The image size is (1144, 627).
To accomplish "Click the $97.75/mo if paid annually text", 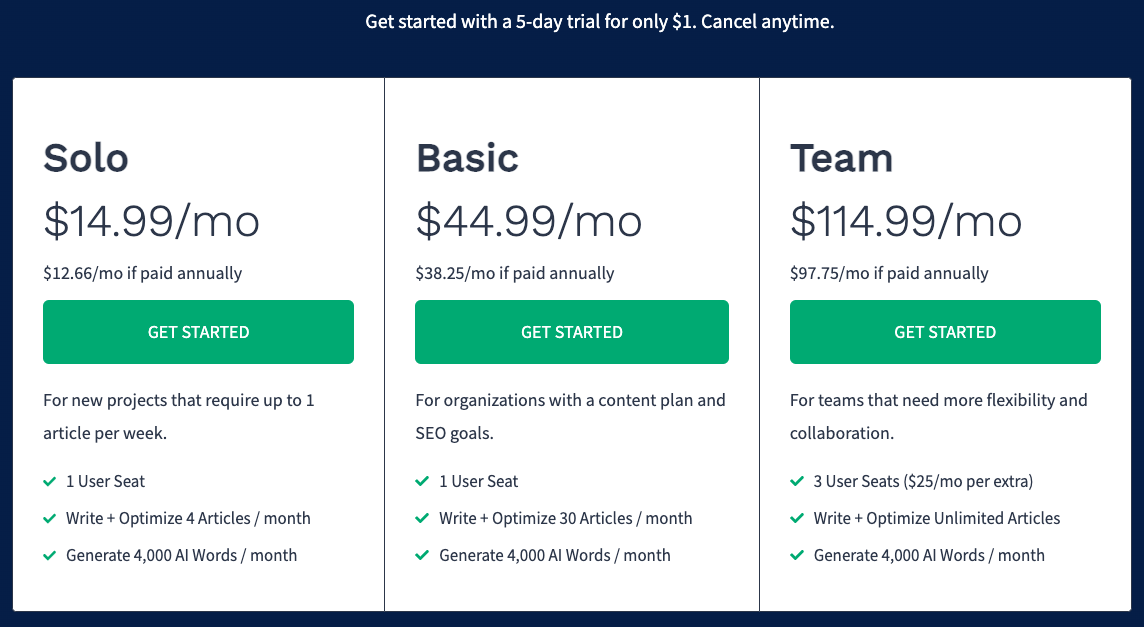I will click(889, 274).
